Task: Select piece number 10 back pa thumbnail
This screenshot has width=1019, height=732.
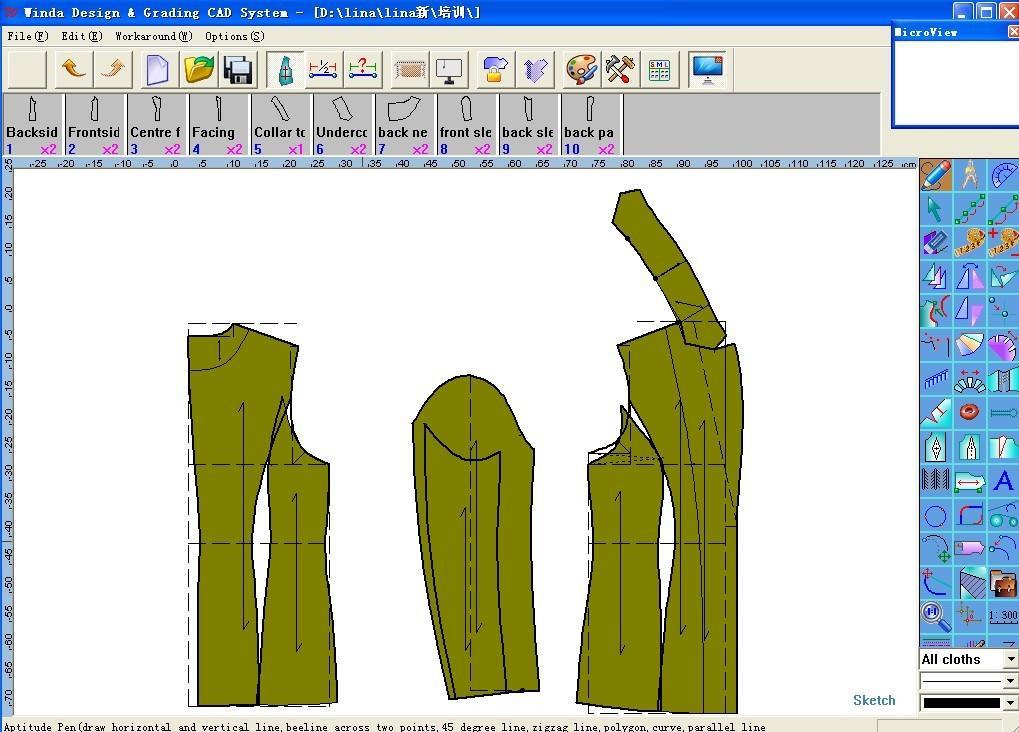Action: 590,125
